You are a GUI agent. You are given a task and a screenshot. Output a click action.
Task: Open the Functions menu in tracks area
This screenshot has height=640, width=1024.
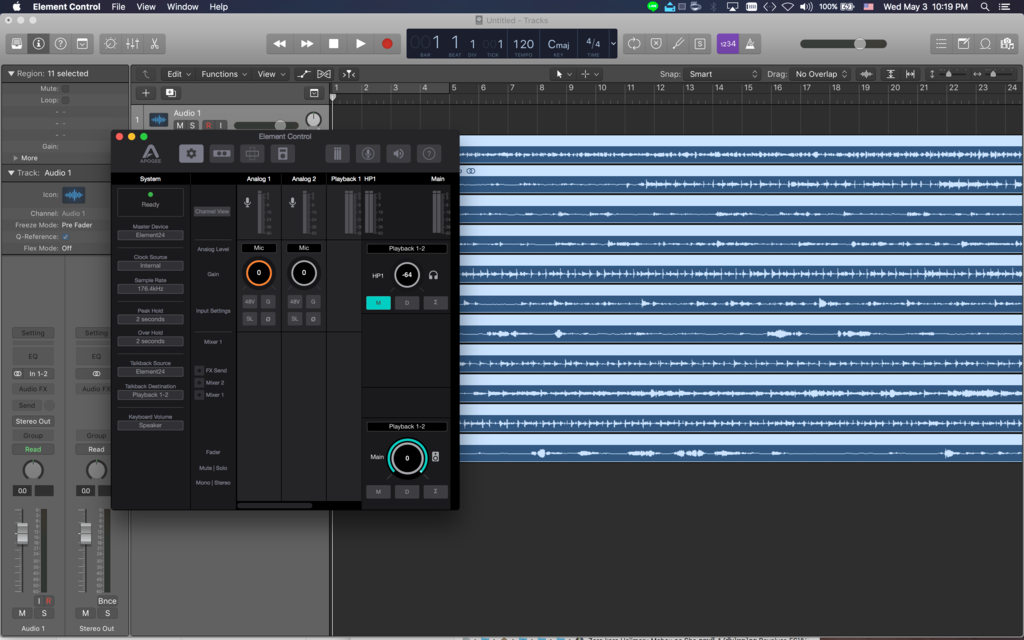[223, 74]
